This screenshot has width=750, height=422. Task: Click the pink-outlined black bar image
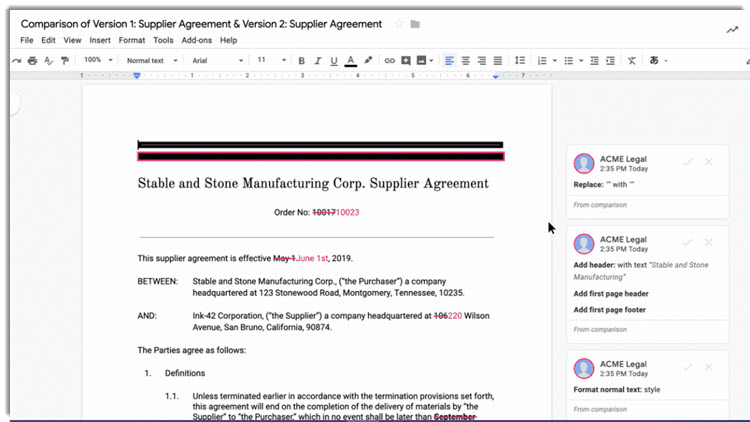[320, 156]
